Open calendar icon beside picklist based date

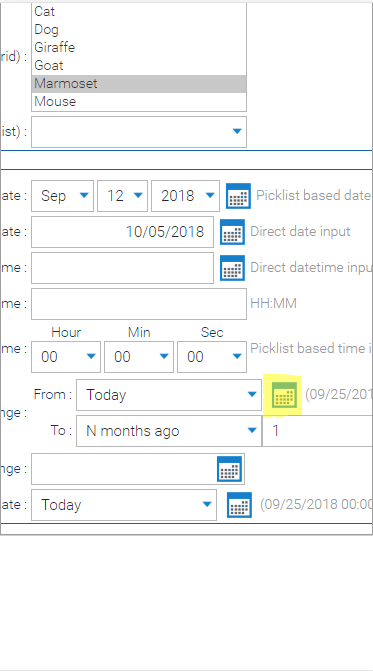[x=238, y=196]
